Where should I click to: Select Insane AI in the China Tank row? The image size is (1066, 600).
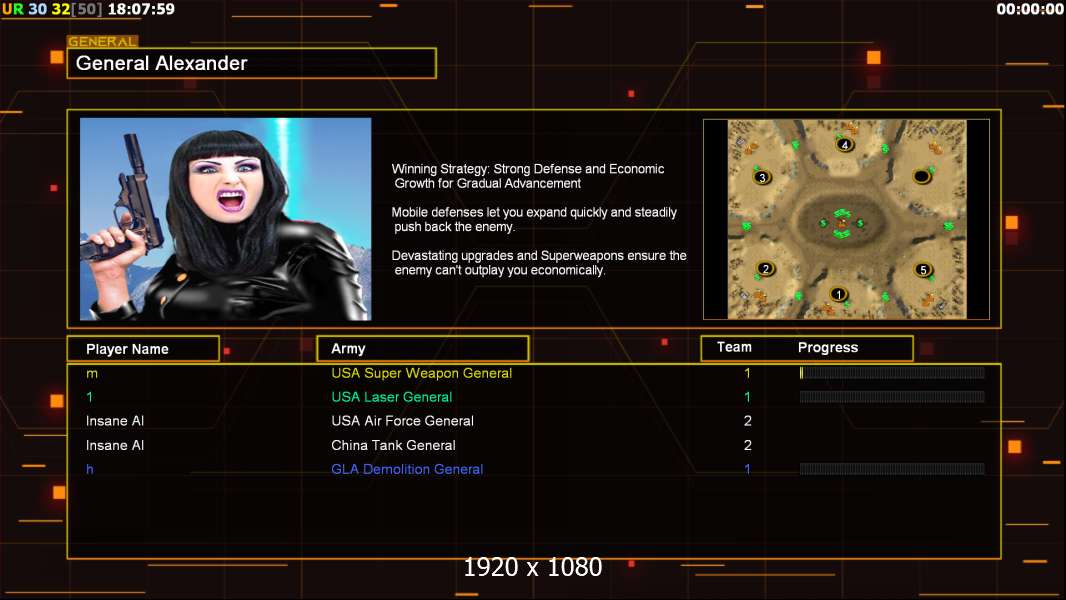point(115,446)
